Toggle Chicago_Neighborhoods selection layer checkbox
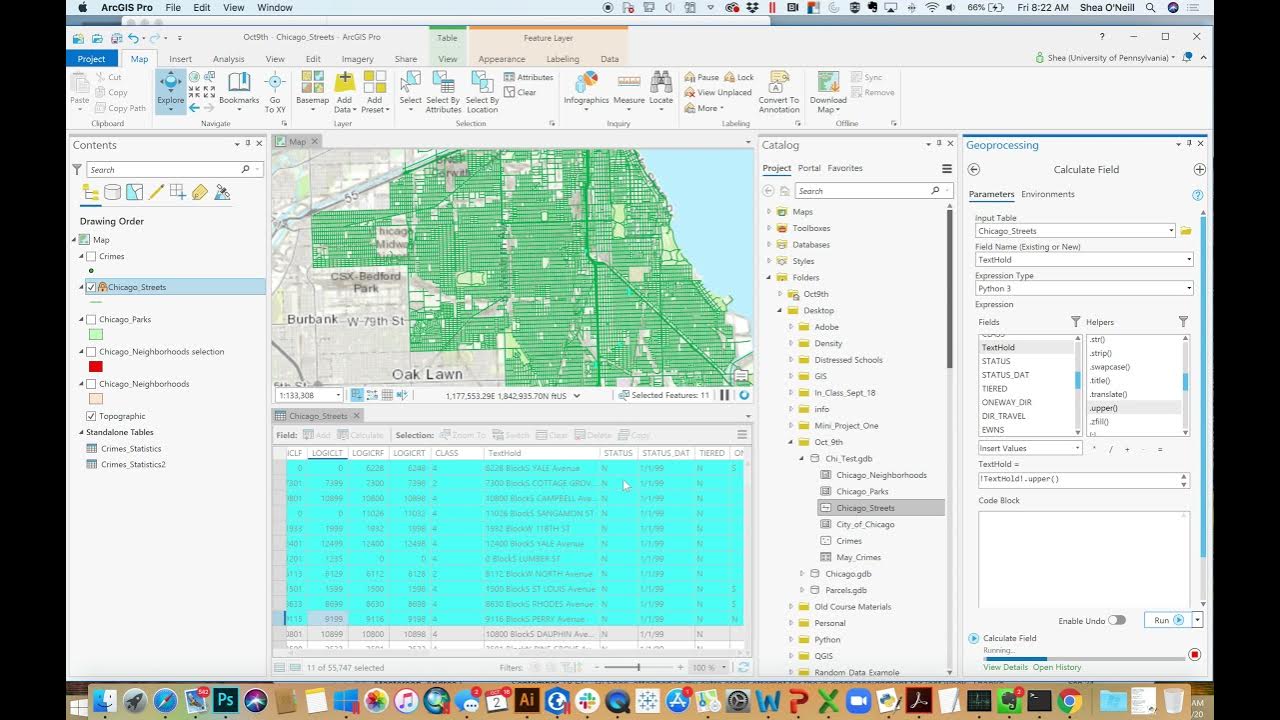Viewport: 1280px width, 720px height. [92, 352]
